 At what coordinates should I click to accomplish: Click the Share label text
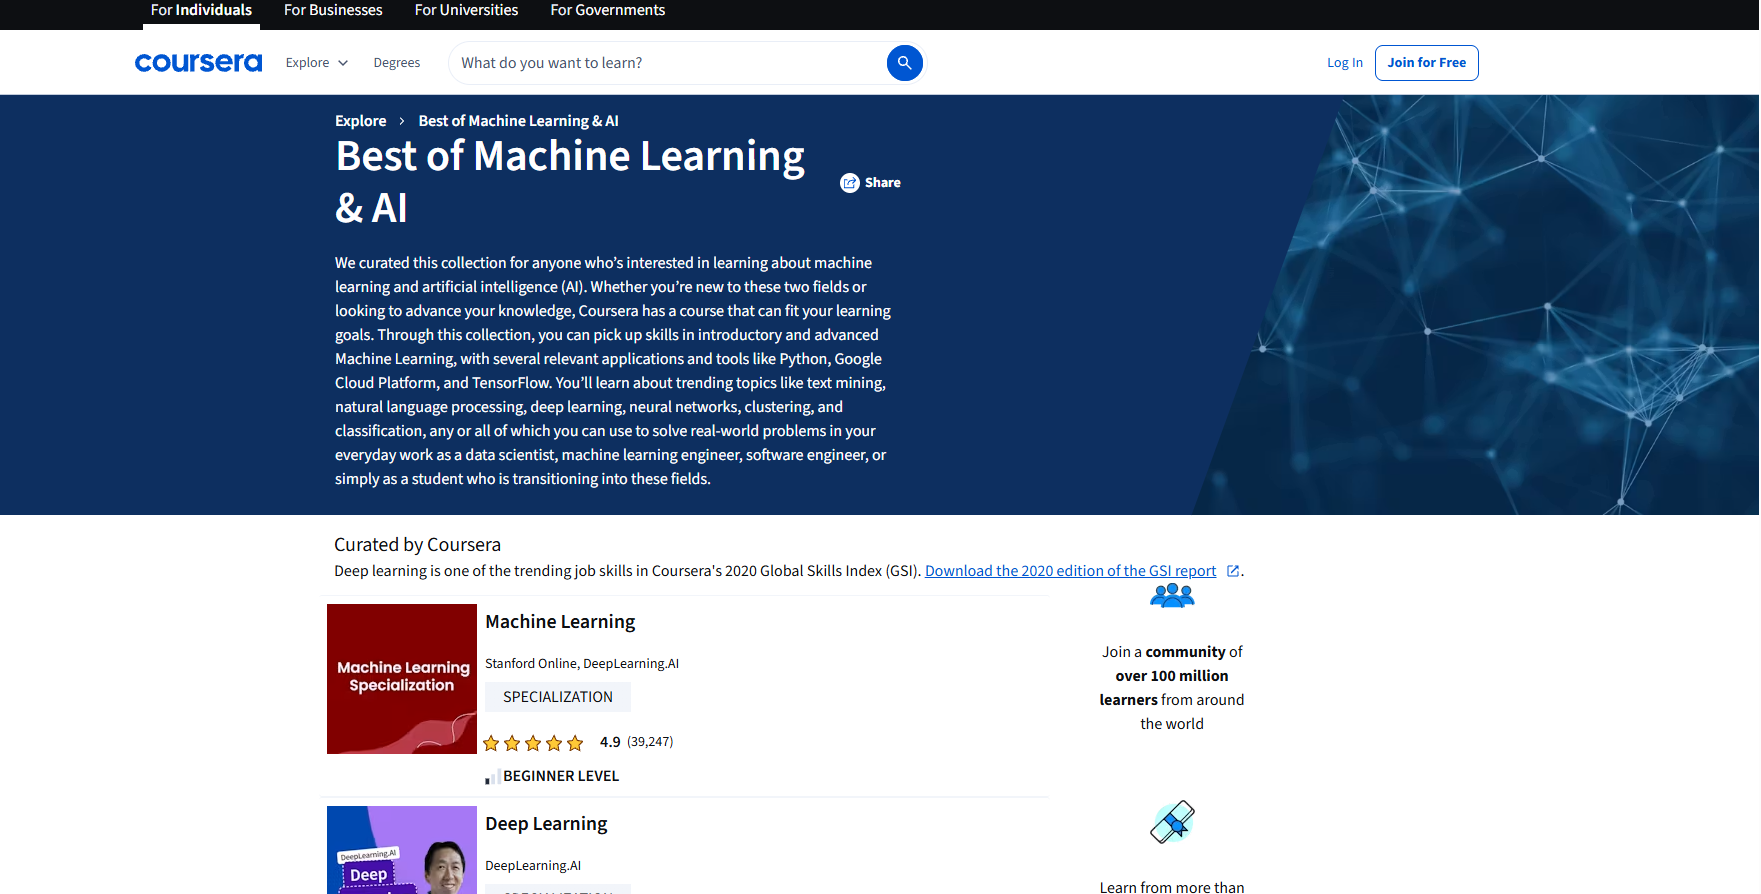tap(883, 183)
